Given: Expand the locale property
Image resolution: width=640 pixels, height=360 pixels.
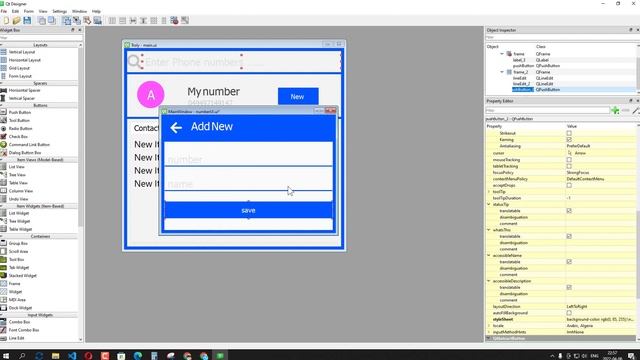Looking at the screenshot, I should point(489,326).
